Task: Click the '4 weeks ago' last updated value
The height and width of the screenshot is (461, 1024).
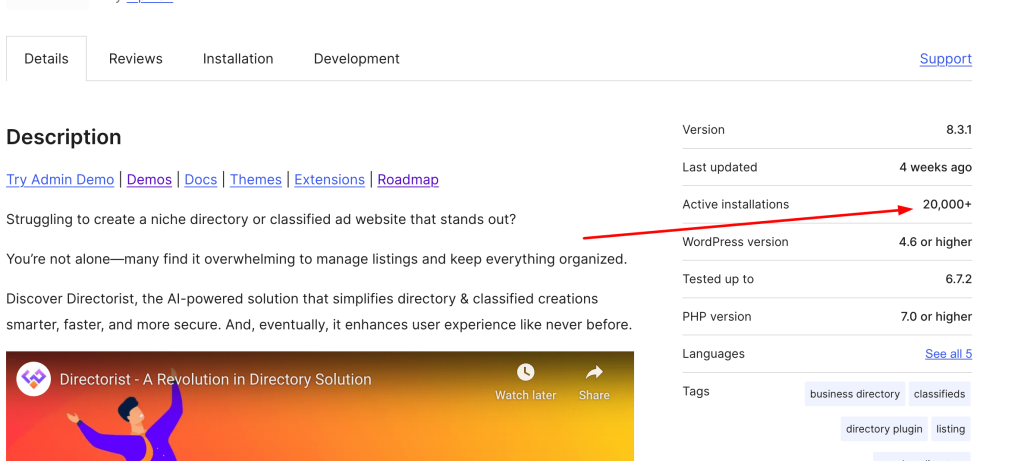Action: 935,167
